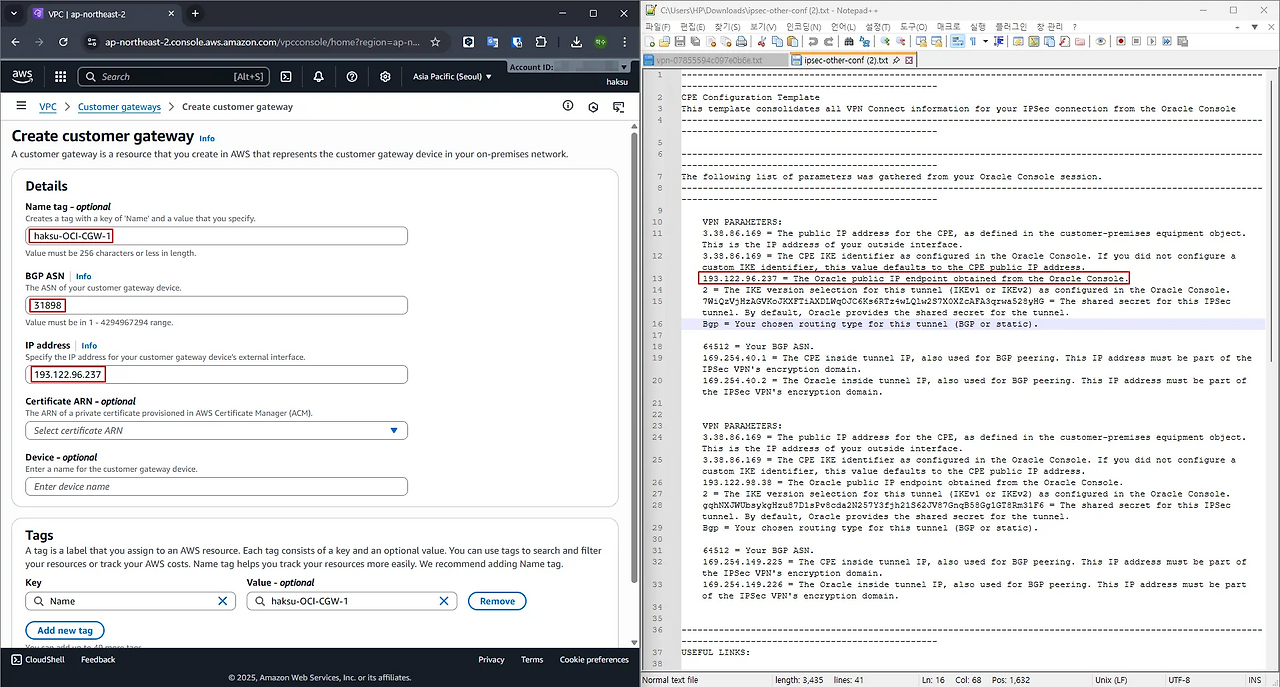
Task: Toggle word wrap in Notepad++ toolbar
Action: tap(959, 41)
